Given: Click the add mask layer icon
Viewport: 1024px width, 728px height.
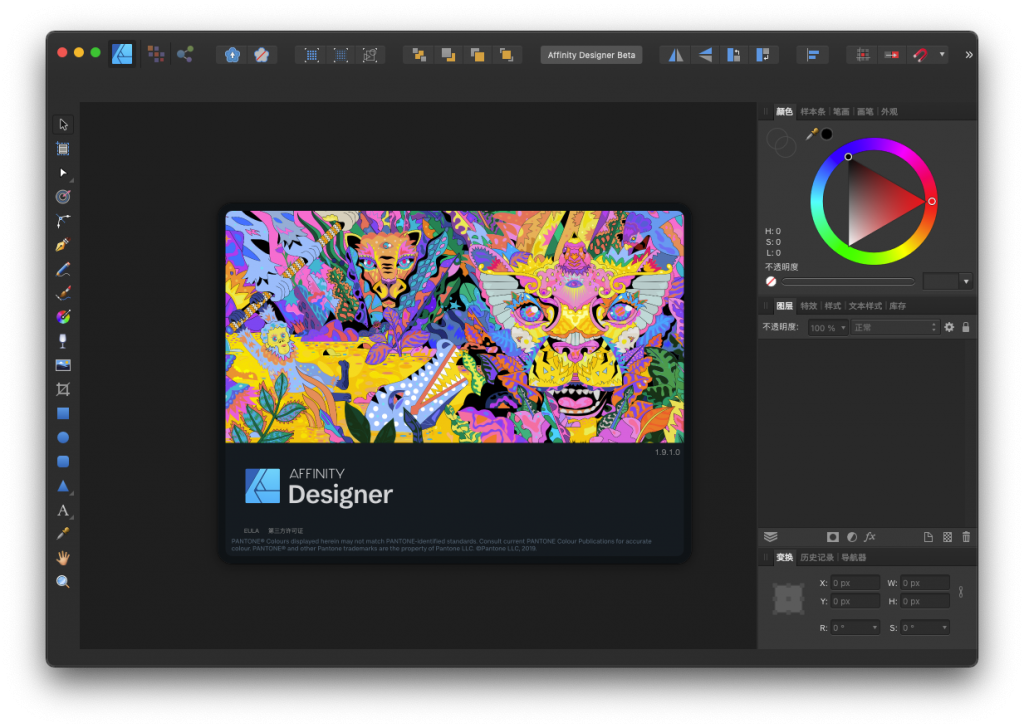Looking at the screenshot, I should (x=833, y=537).
